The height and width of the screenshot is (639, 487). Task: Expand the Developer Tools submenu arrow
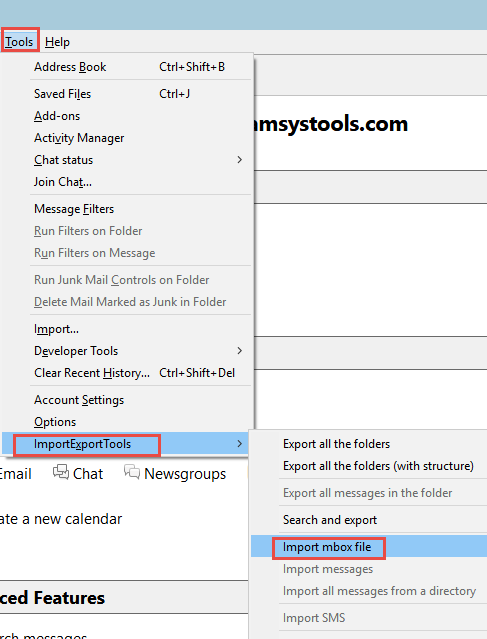tap(240, 351)
